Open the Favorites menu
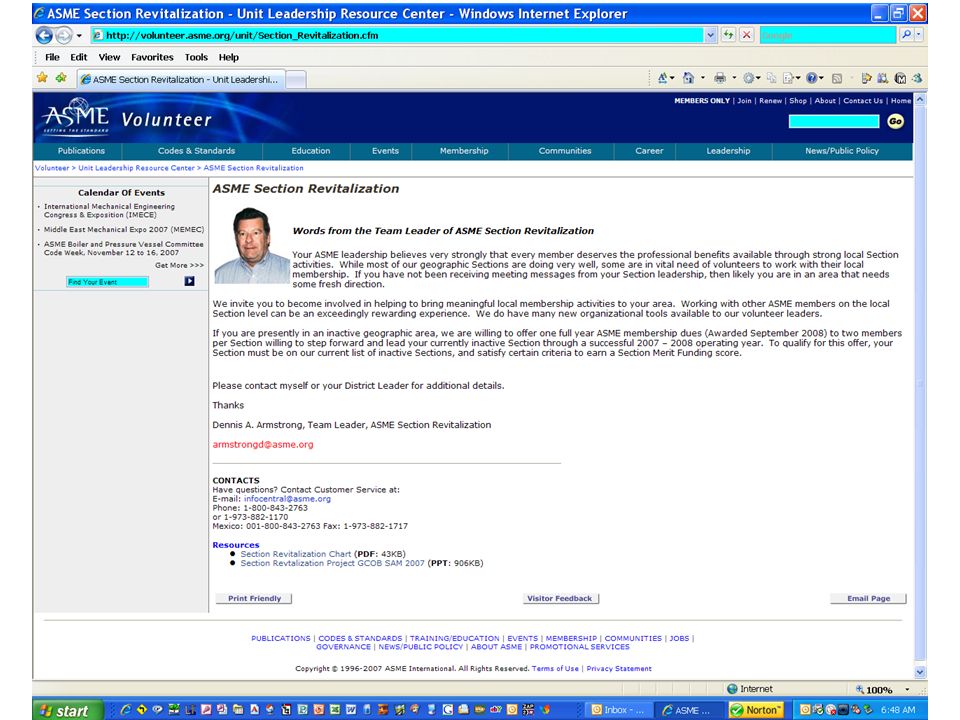Screen dimensions: 960x720 click(152, 57)
